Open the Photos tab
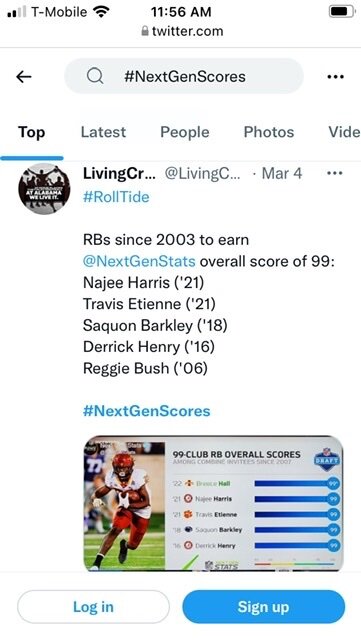 [269, 132]
